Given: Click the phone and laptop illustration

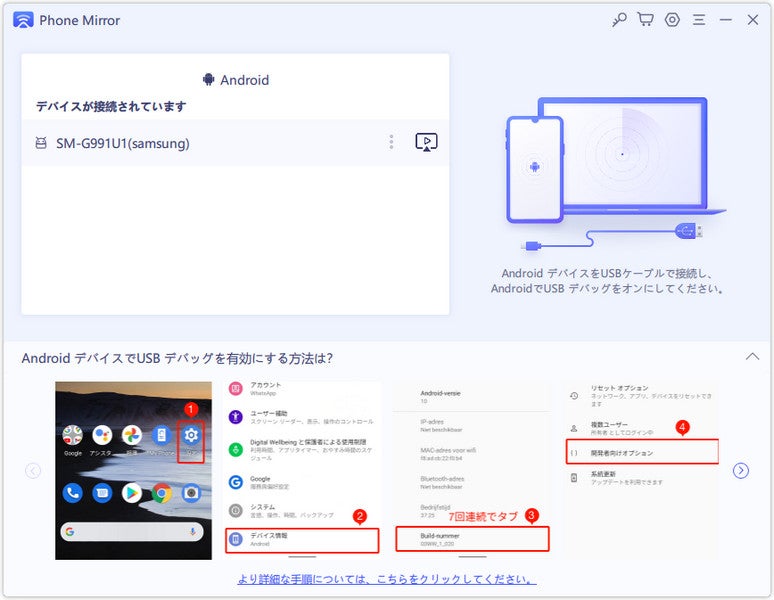Looking at the screenshot, I should point(616,174).
